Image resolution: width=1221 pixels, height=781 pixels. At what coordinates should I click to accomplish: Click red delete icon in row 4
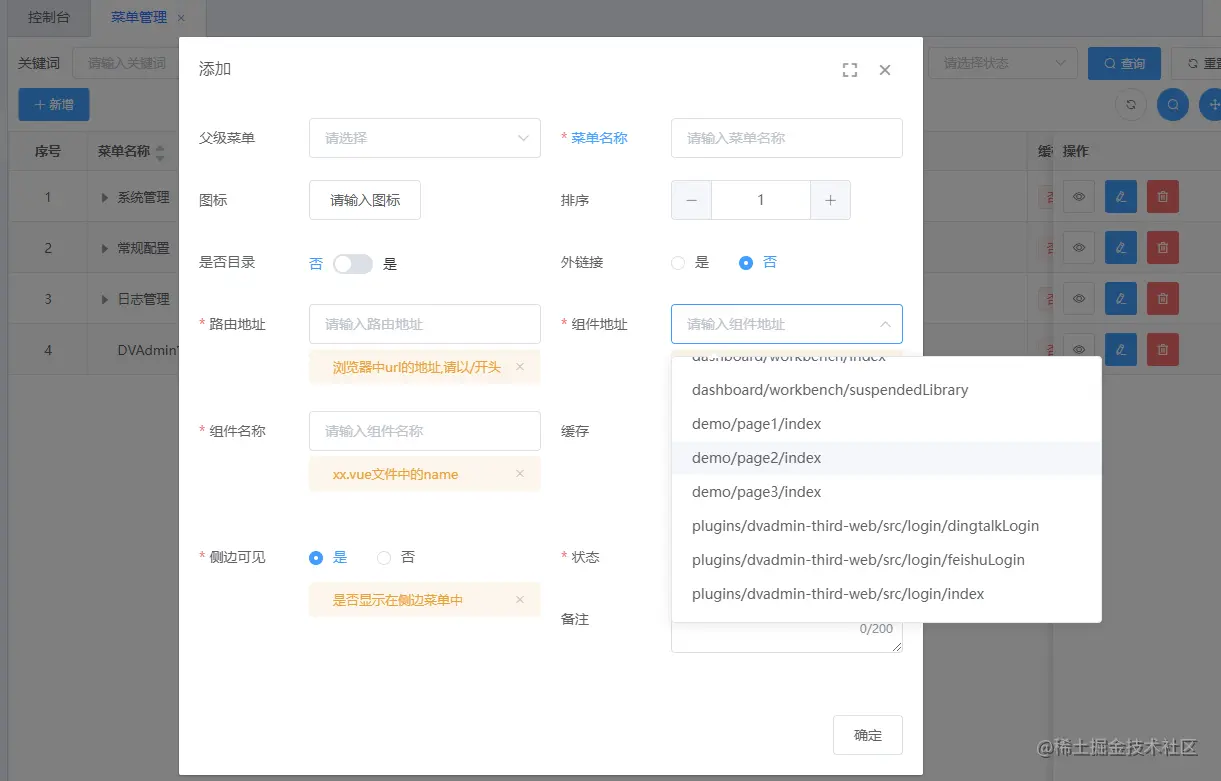1163,349
